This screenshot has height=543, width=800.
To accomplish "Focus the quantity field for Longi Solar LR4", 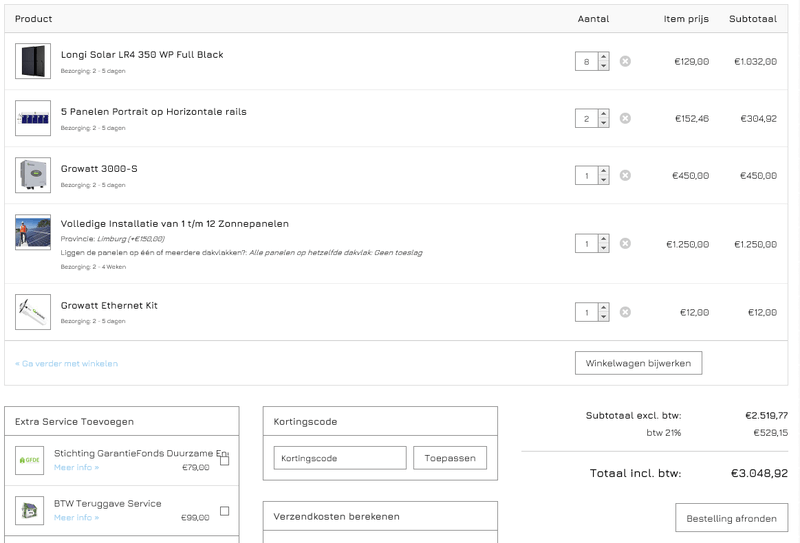I will [587, 61].
